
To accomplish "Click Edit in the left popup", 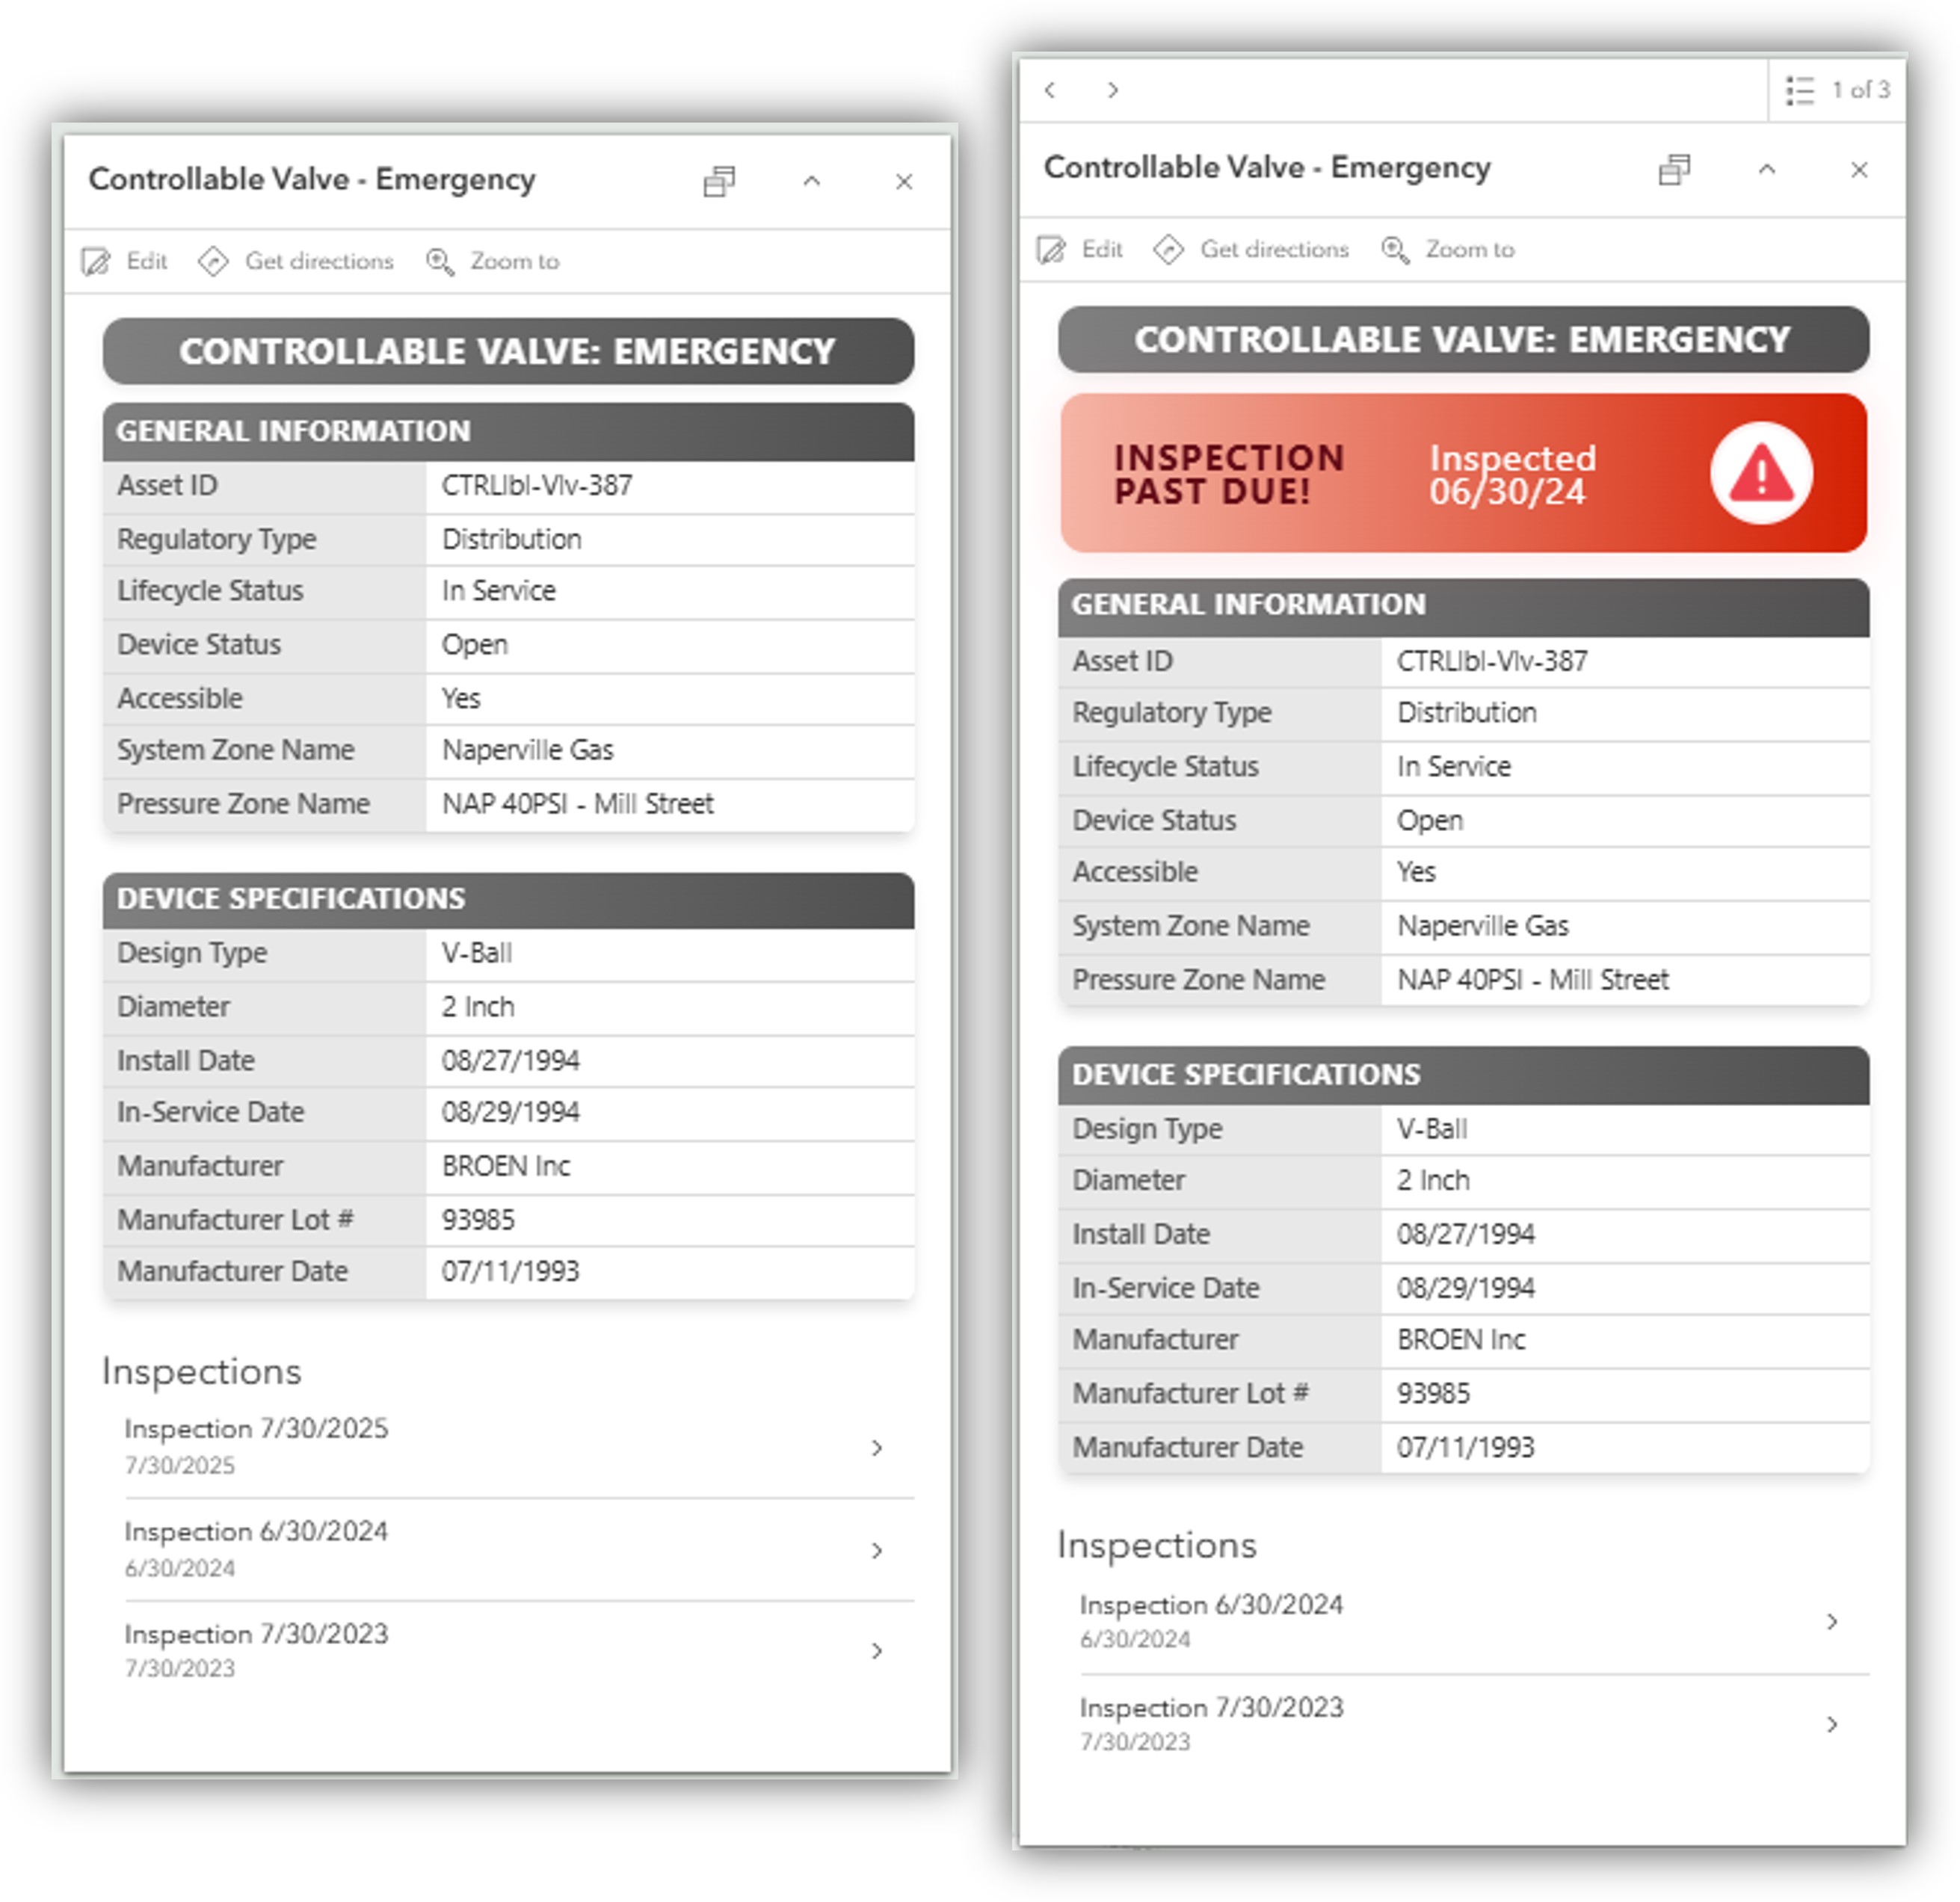I will 125,261.
